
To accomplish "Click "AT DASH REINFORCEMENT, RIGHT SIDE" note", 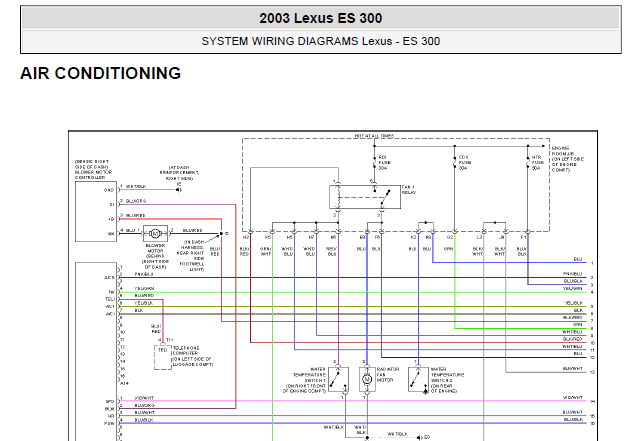I will (x=179, y=173).
